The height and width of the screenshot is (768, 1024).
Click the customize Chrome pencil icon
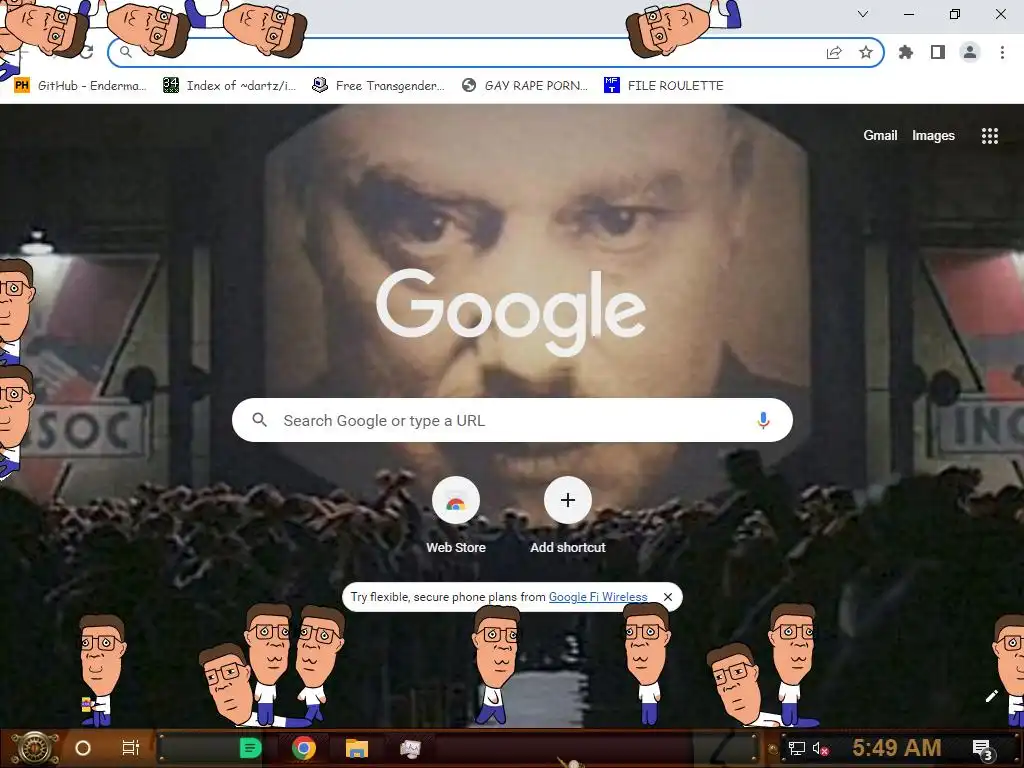click(x=991, y=696)
